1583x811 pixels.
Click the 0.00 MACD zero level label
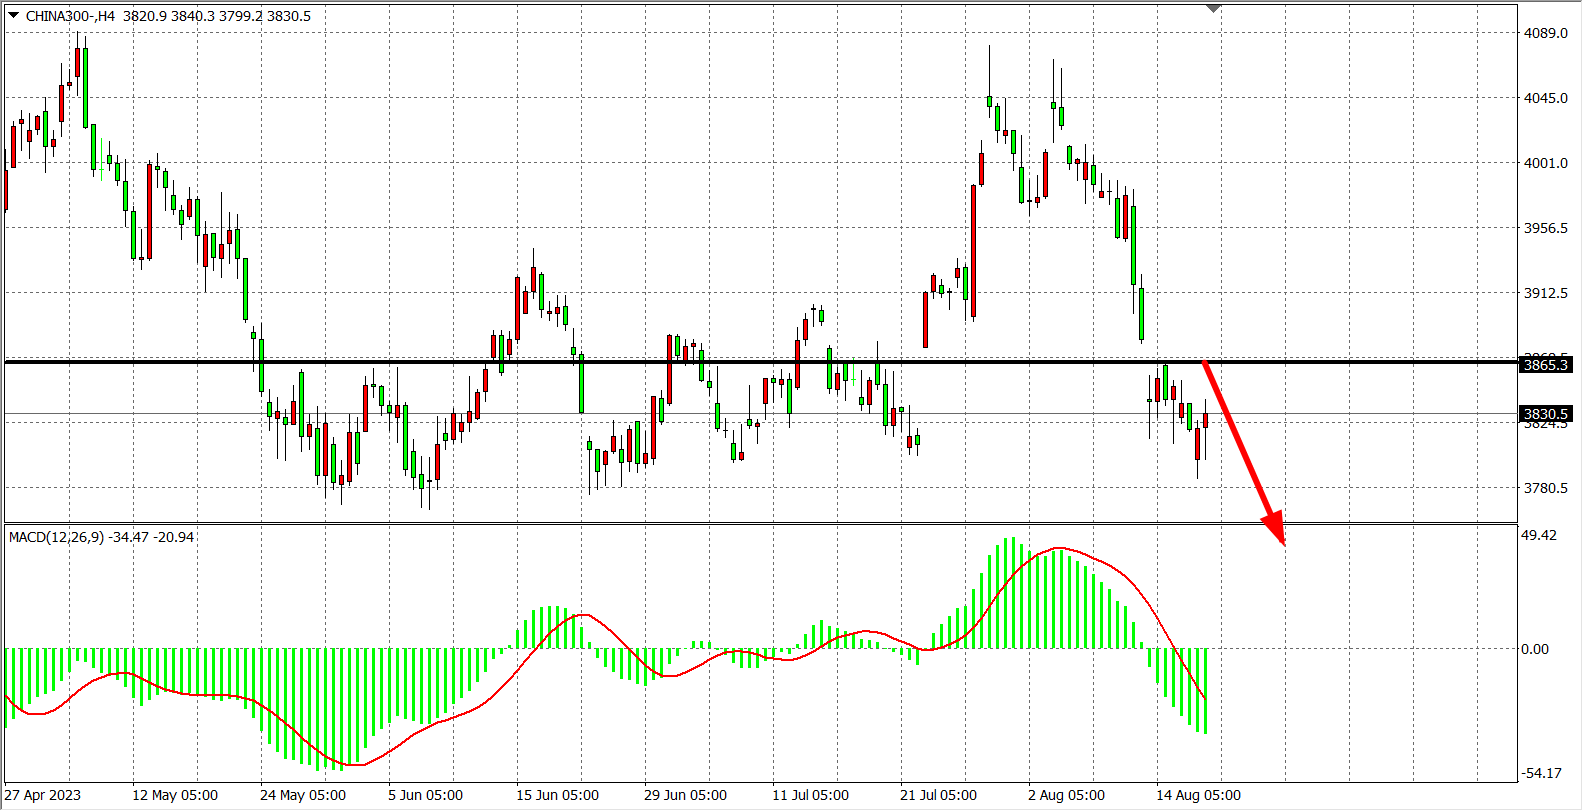click(x=1534, y=649)
